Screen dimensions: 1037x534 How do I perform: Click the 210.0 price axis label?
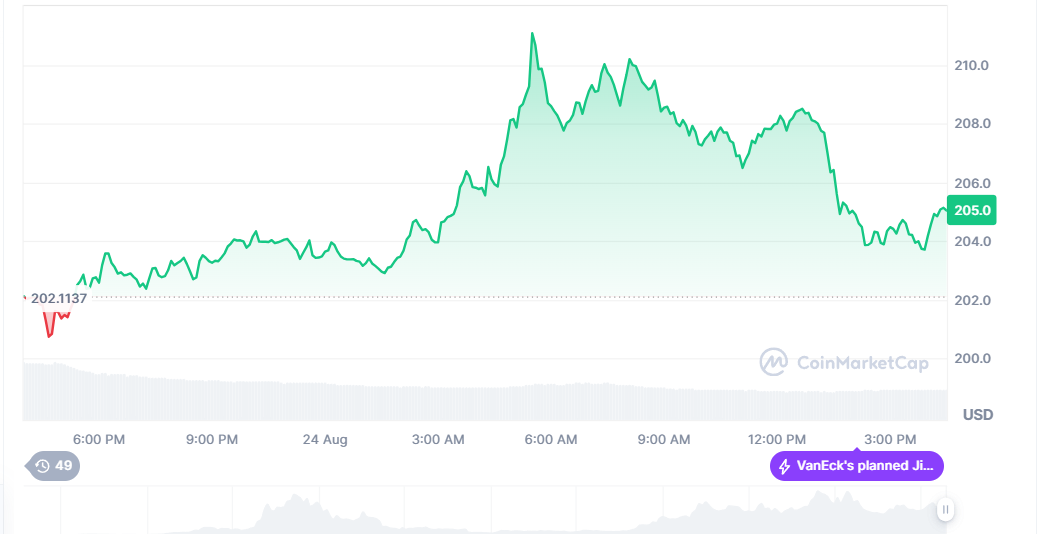971,66
